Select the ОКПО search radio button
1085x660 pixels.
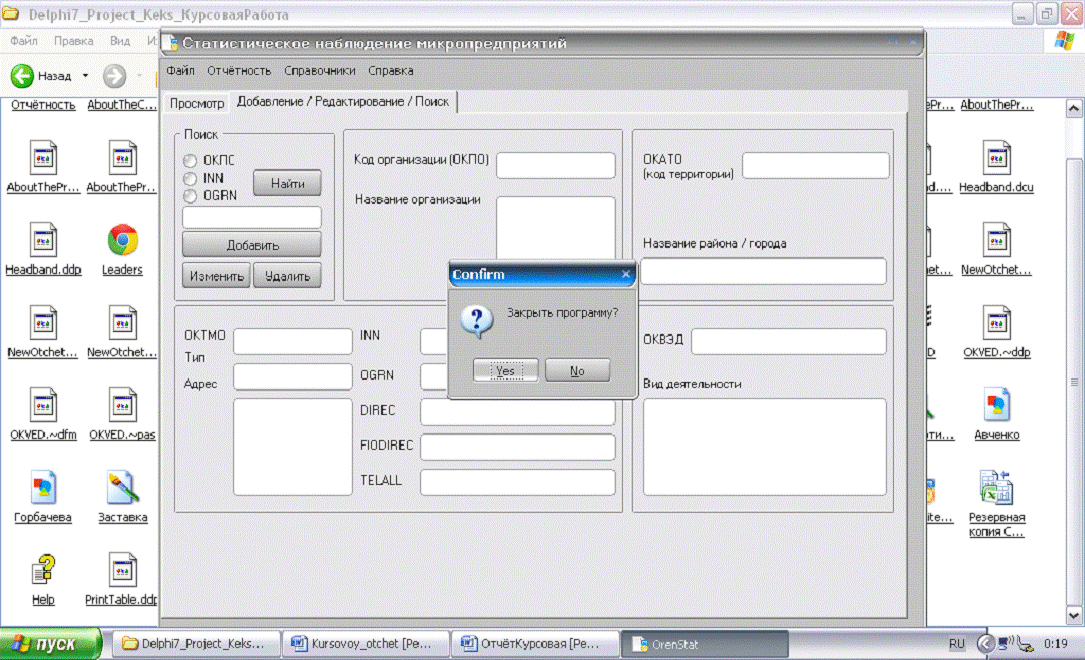coord(190,160)
